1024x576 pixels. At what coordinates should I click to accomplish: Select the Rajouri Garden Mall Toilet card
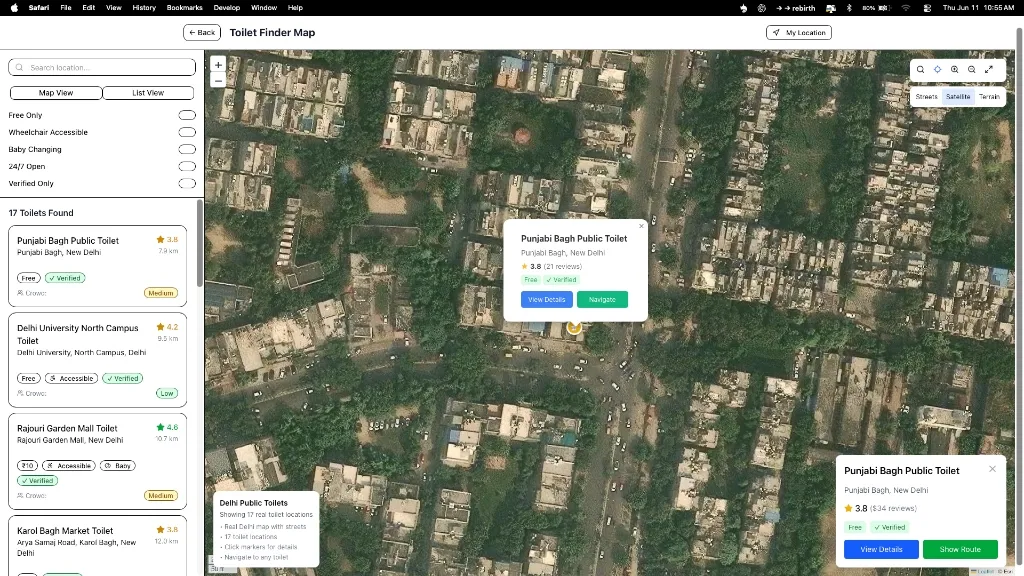coord(97,461)
